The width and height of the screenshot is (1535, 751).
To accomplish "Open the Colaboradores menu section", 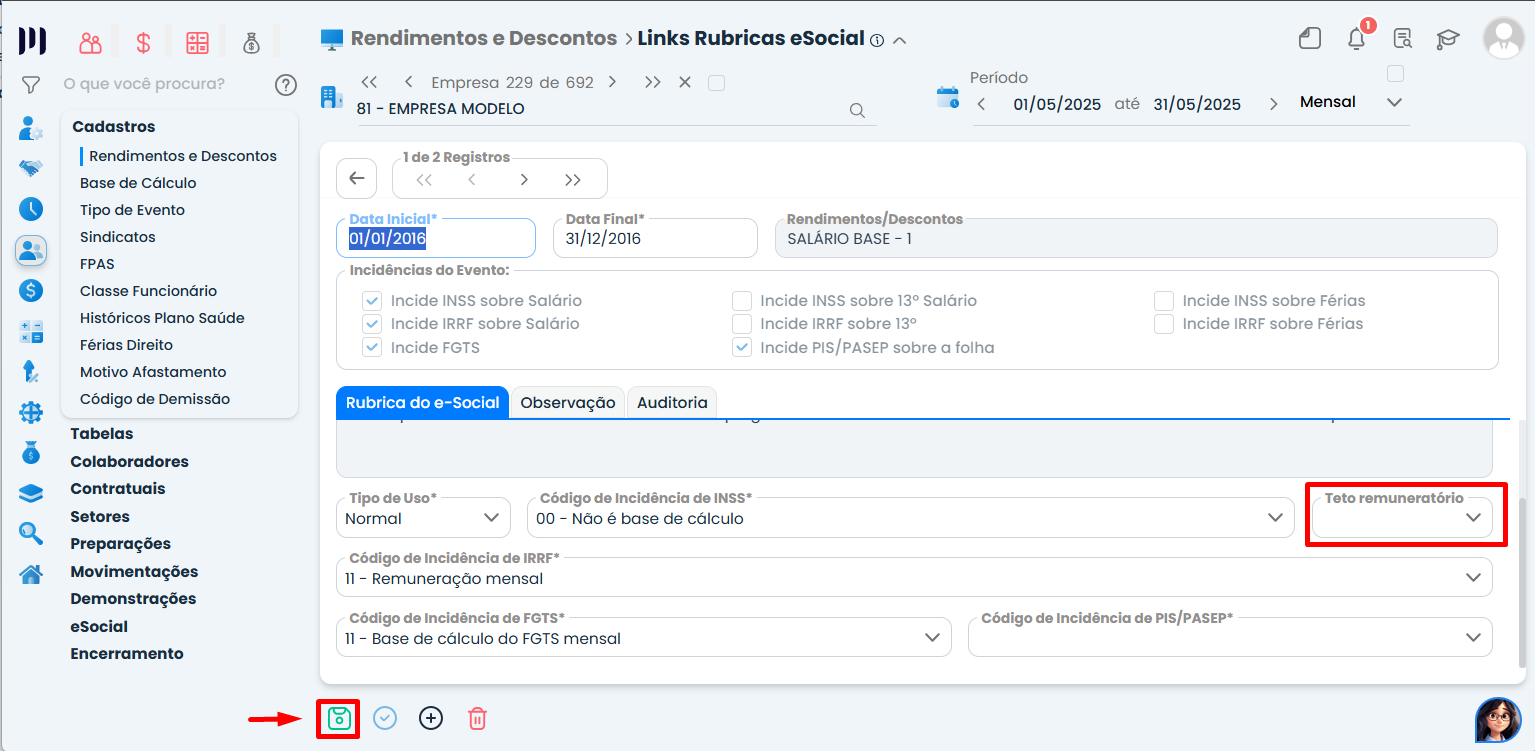I will pyautogui.click(x=129, y=462).
